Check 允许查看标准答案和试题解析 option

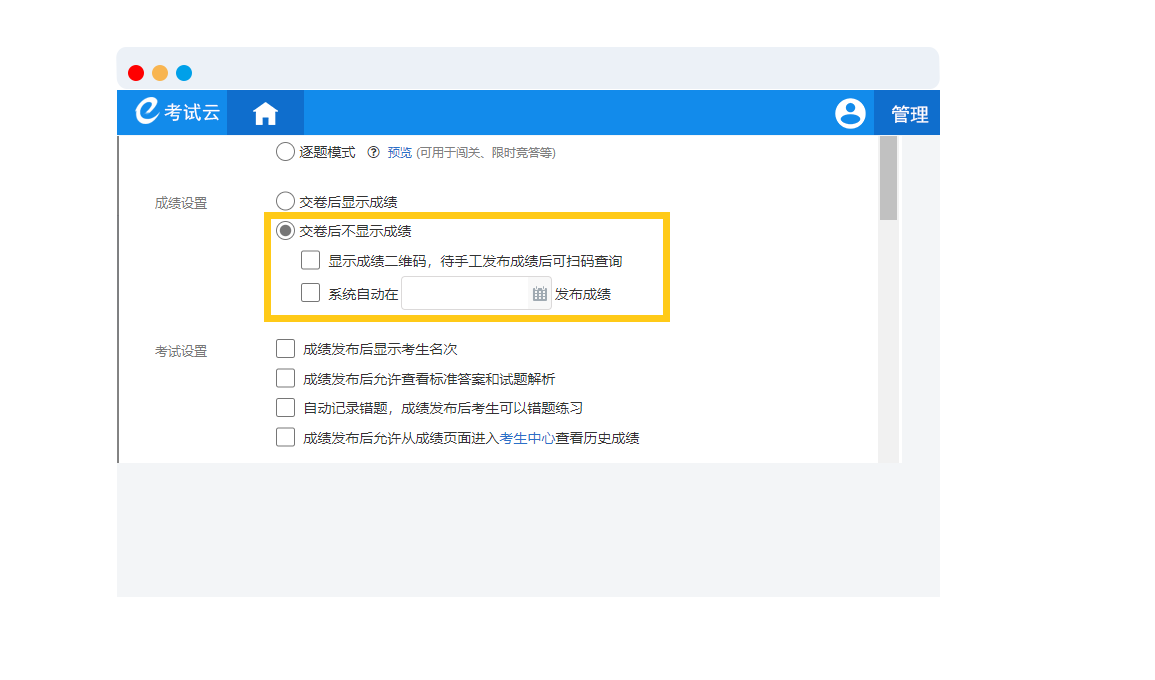coord(286,379)
